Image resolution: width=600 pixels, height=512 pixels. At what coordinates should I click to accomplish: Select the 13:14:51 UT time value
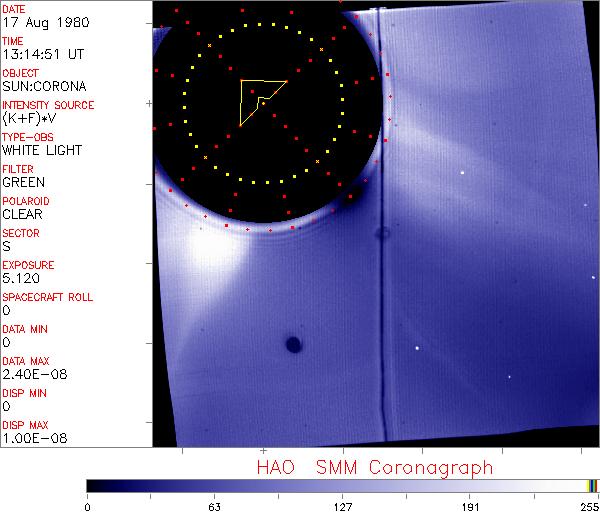click(41, 54)
